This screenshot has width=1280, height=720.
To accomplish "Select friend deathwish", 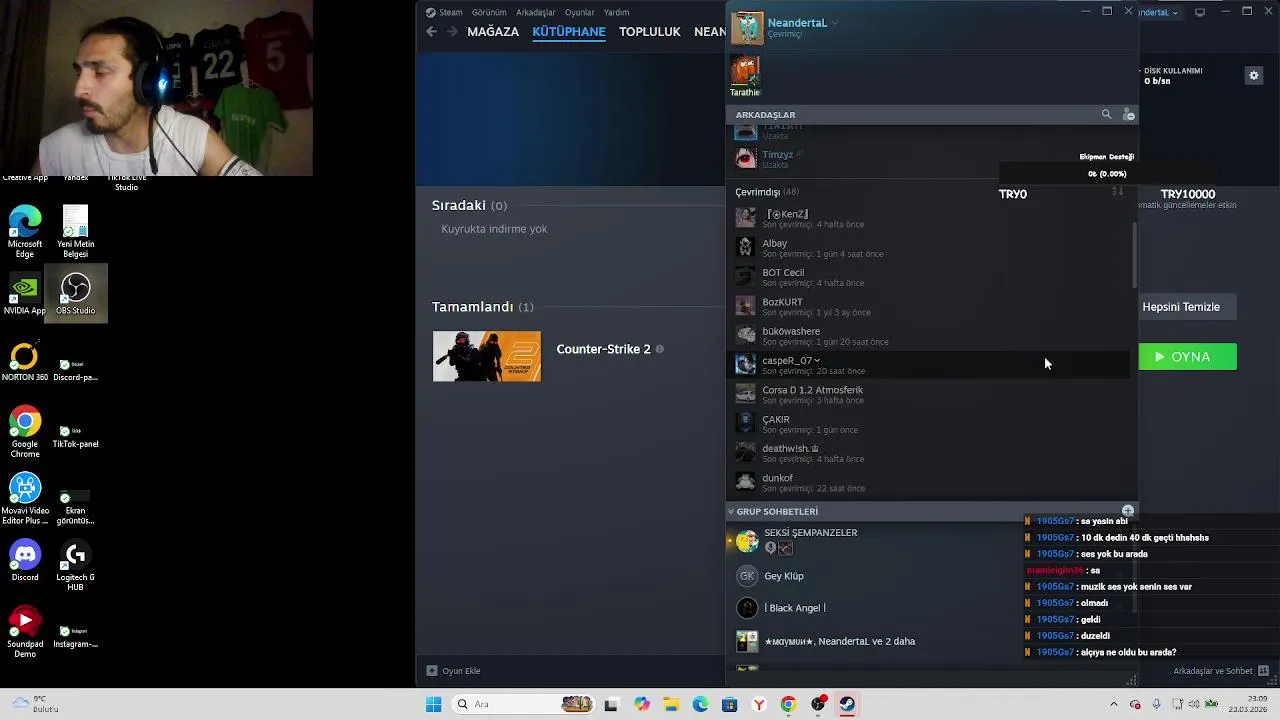I will 930,453.
